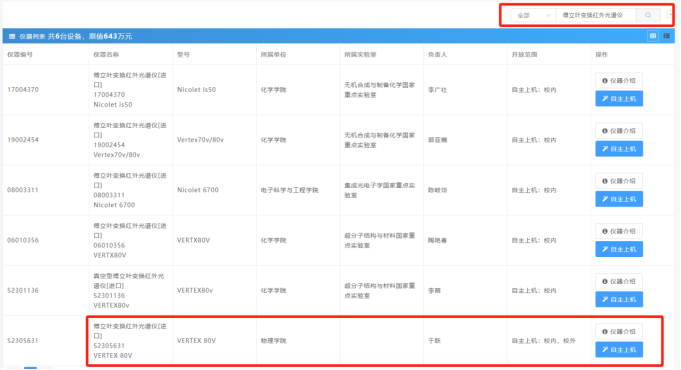Open 仪器介绍 for instrument S2301136
The width and height of the screenshot is (681, 370).
click(619, 281)
